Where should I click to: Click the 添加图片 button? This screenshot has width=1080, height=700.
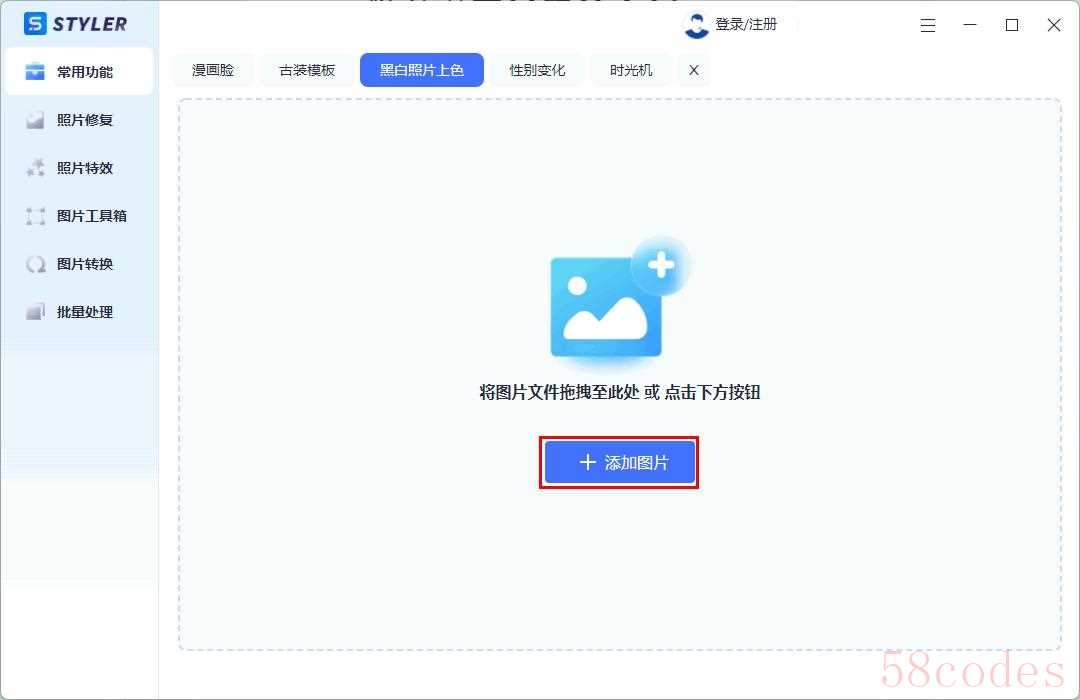coord(619,462)
